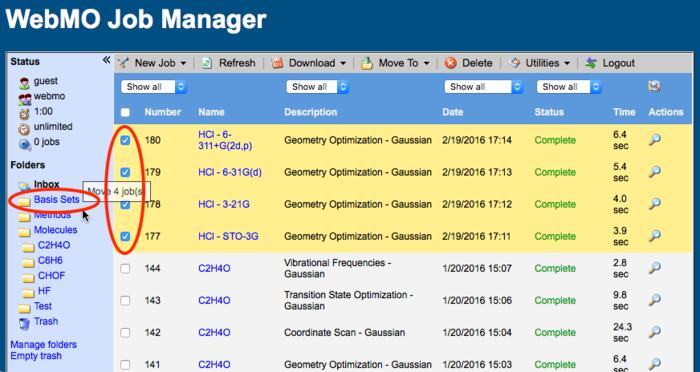
Task: Click the Logout icon in toolbar
Action: click(591, 63)
